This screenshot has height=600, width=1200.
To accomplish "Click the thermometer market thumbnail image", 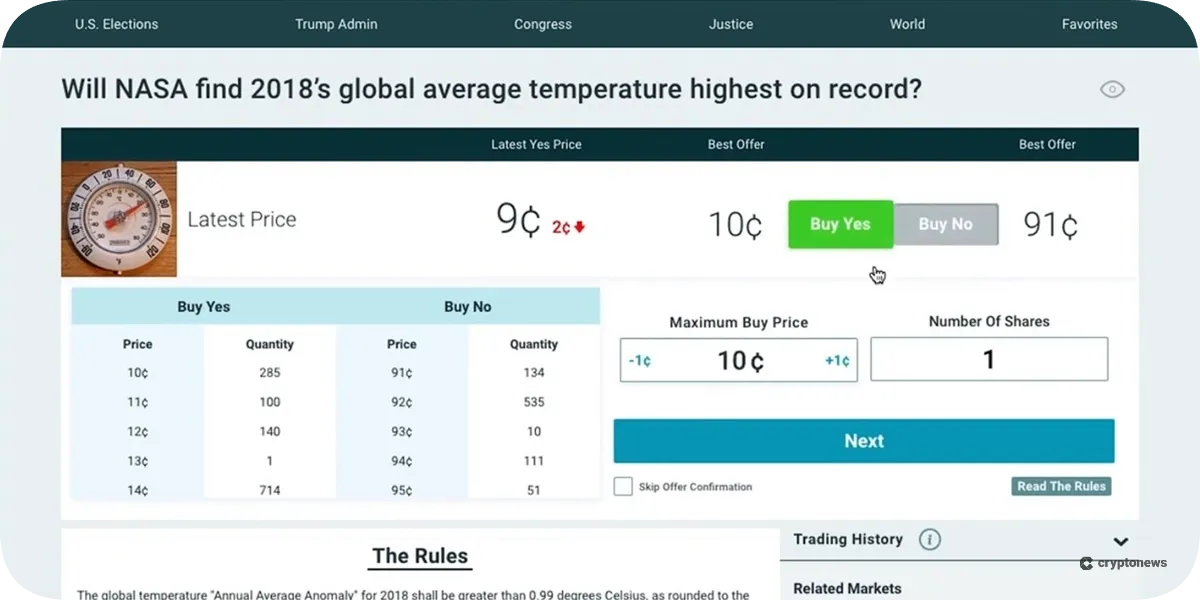I will coord(119,217).
